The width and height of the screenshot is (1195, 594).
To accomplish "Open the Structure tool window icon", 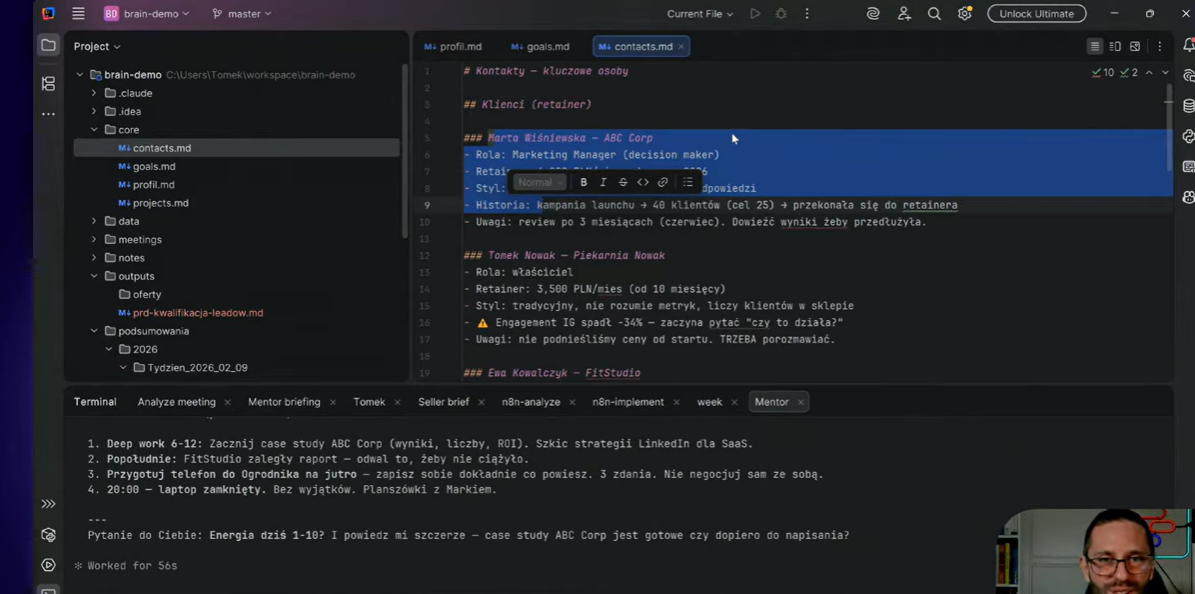I will click(x=48, y=84).
